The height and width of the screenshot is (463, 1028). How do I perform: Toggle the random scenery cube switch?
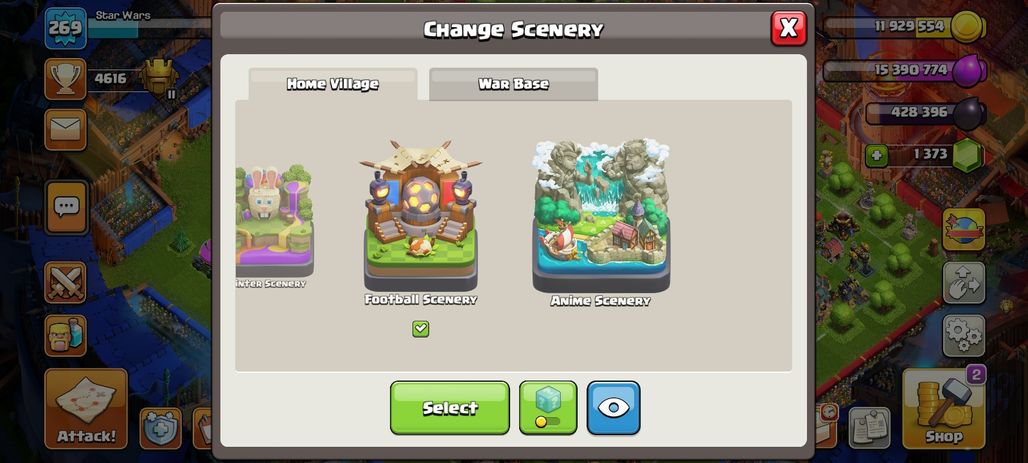point(548,408)
